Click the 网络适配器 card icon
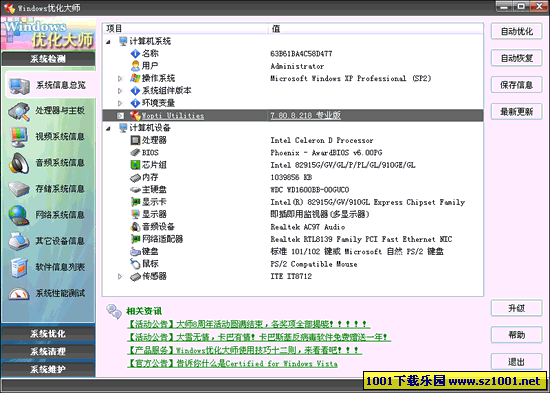 click(135, 239)
